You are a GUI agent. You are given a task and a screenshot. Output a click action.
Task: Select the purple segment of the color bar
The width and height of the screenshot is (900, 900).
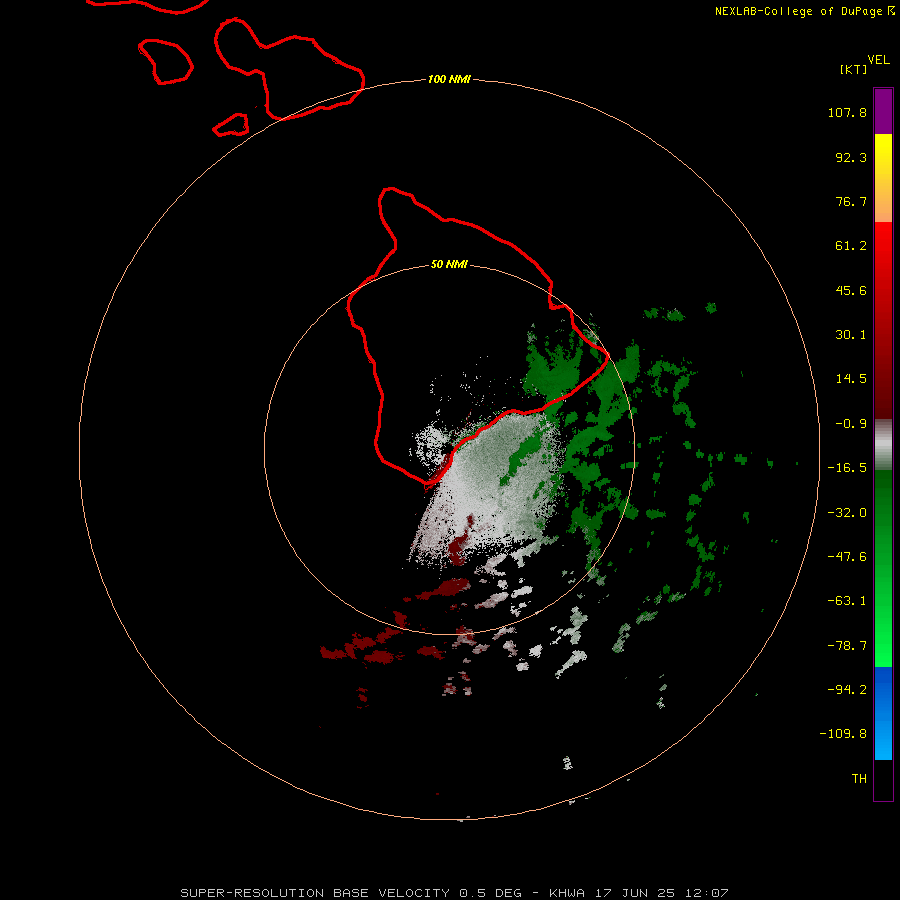(x=883, y=111)
